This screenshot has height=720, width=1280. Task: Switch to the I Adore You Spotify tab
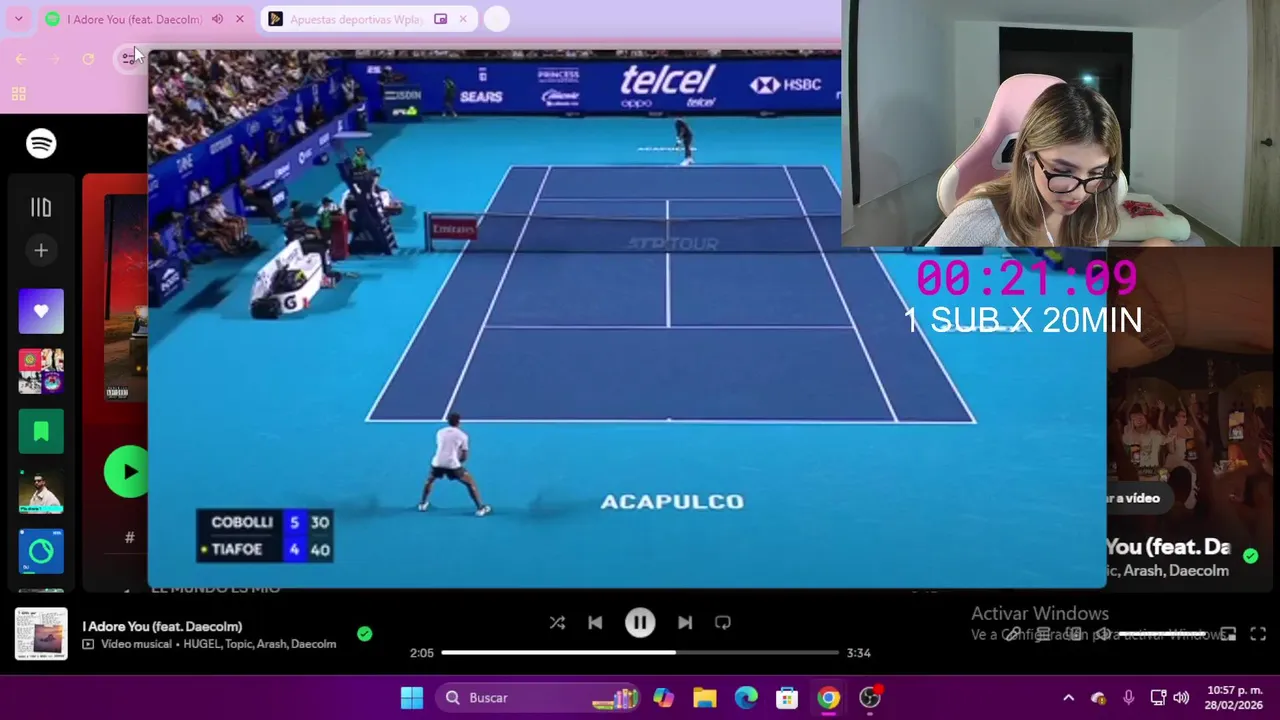[x=147, y=19]
